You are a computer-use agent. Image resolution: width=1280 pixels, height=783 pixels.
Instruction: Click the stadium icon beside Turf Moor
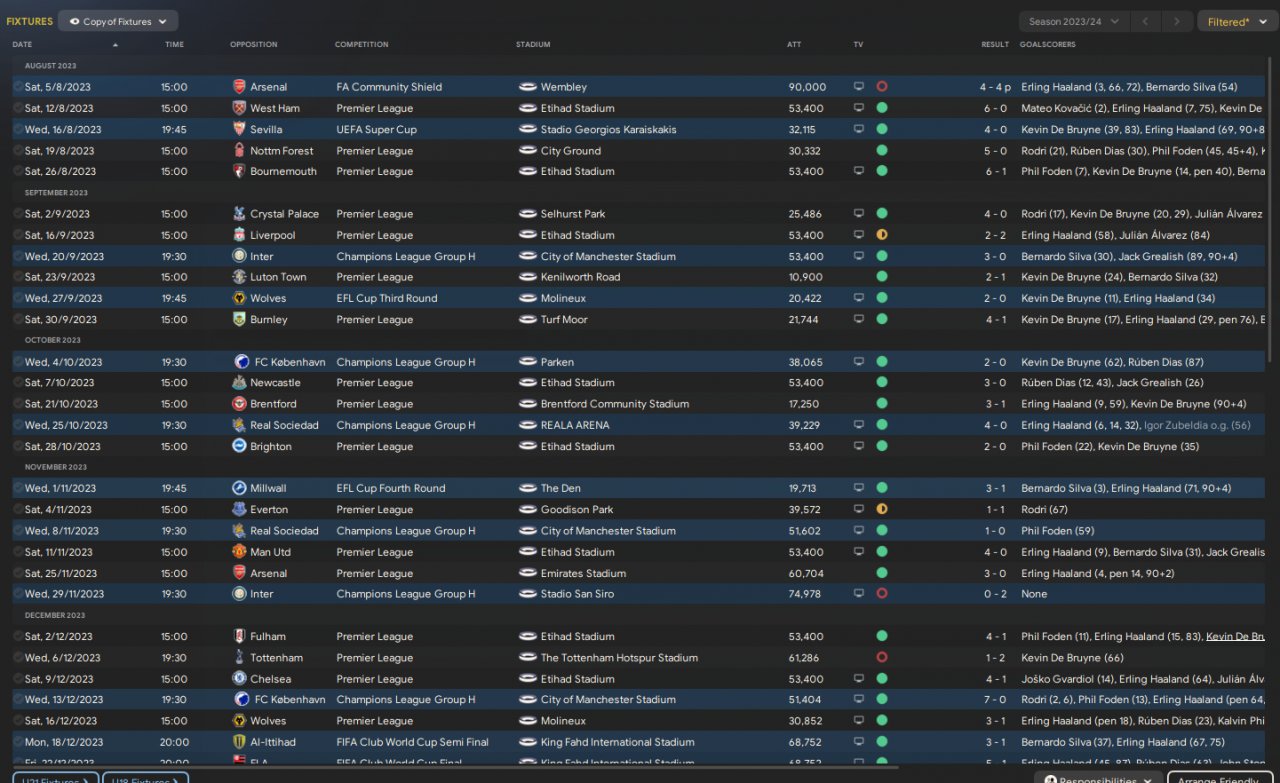click(528, 320)
